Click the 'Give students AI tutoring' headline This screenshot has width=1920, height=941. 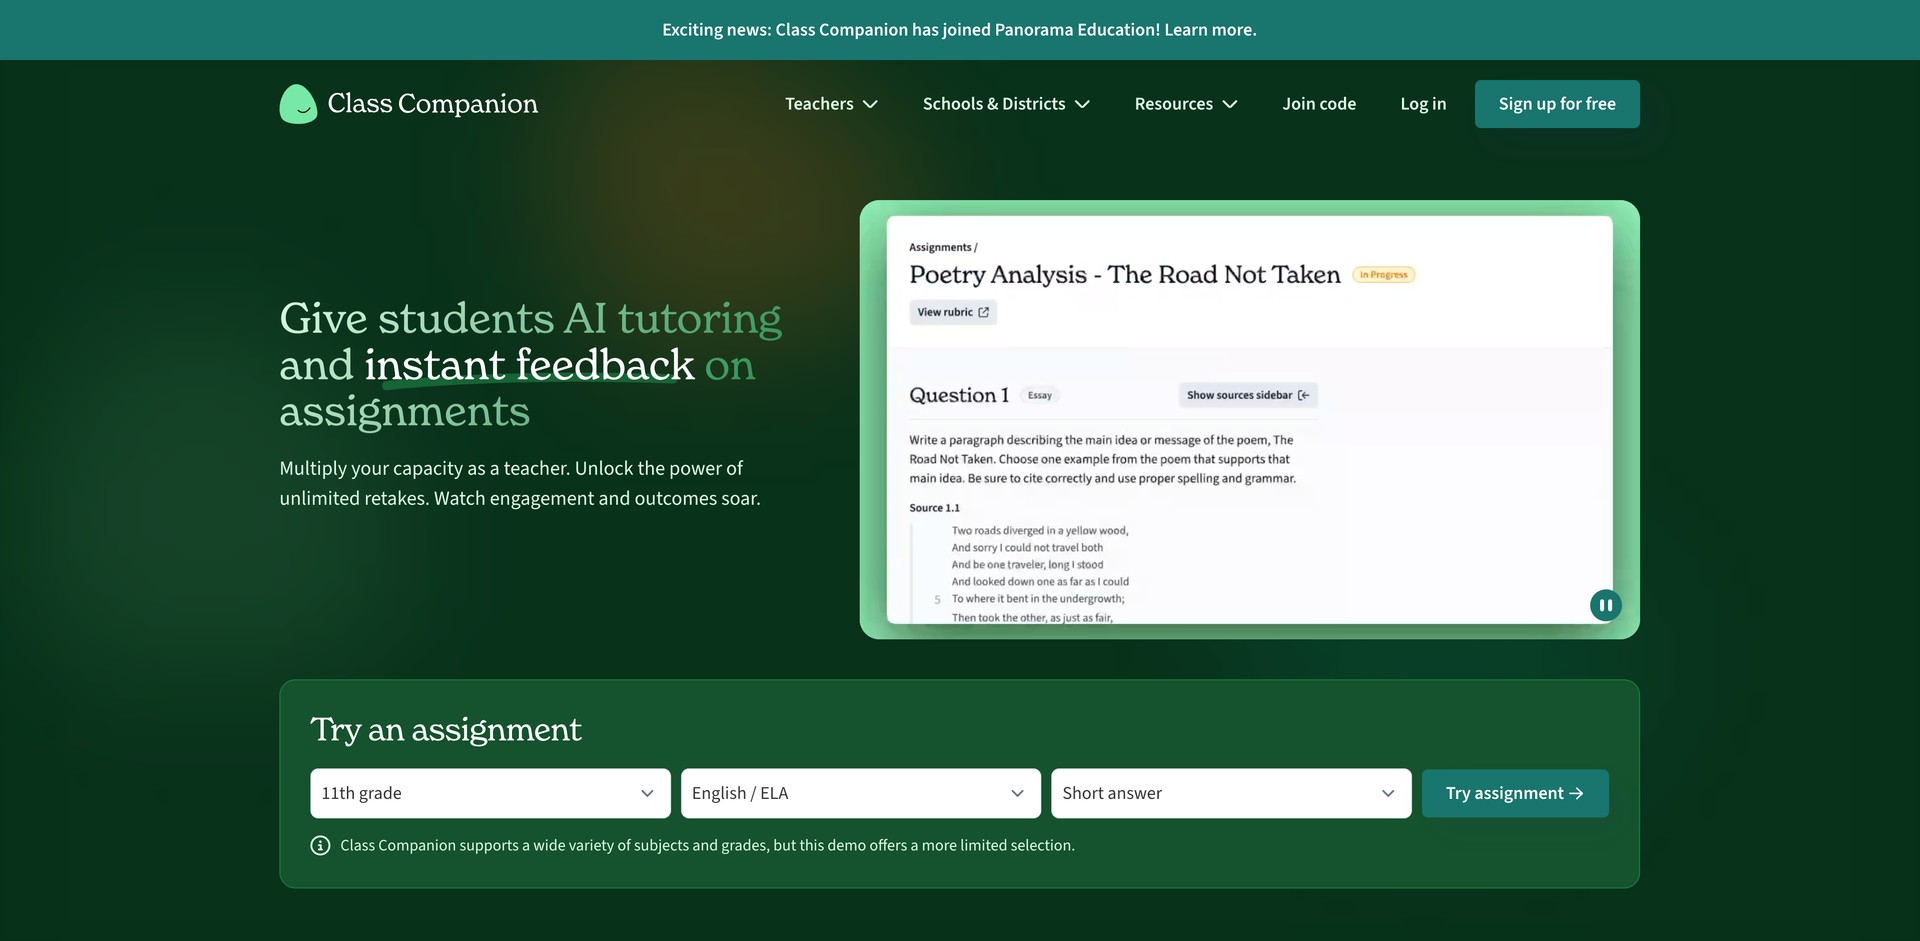(531, 365)
